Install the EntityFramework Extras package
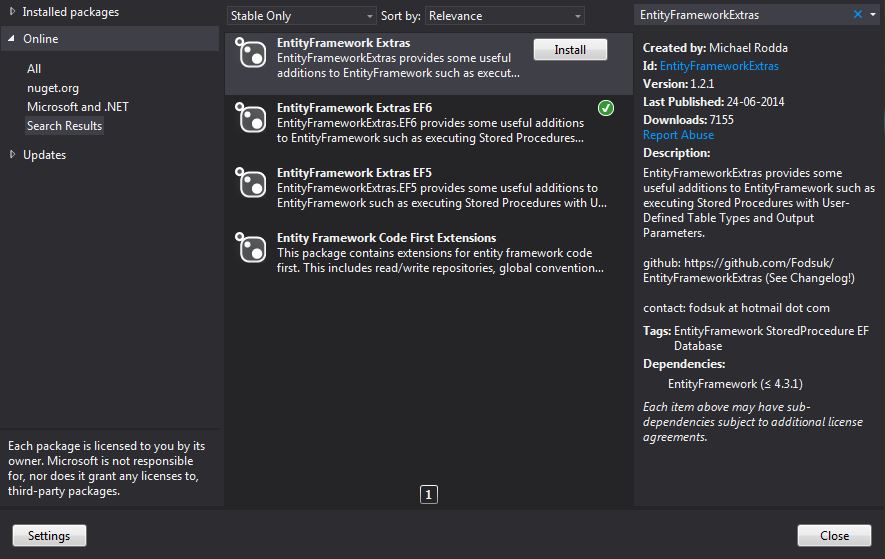 (x=570, y=50)
